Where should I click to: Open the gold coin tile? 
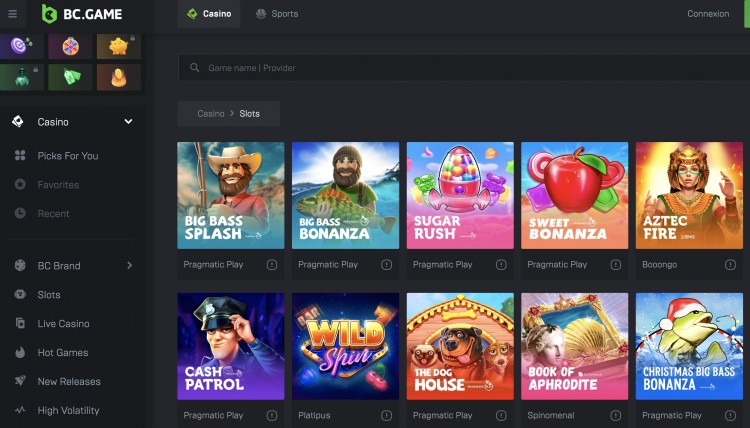point(119,77)
